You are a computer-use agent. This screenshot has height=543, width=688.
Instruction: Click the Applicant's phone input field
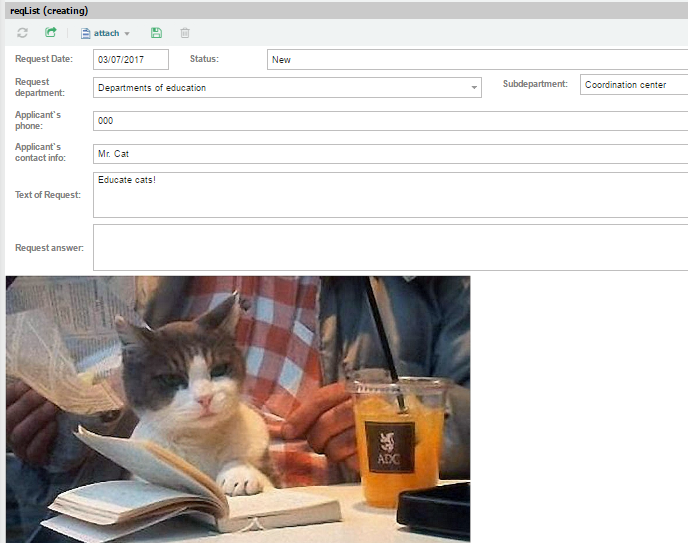[x=390, y=121]
